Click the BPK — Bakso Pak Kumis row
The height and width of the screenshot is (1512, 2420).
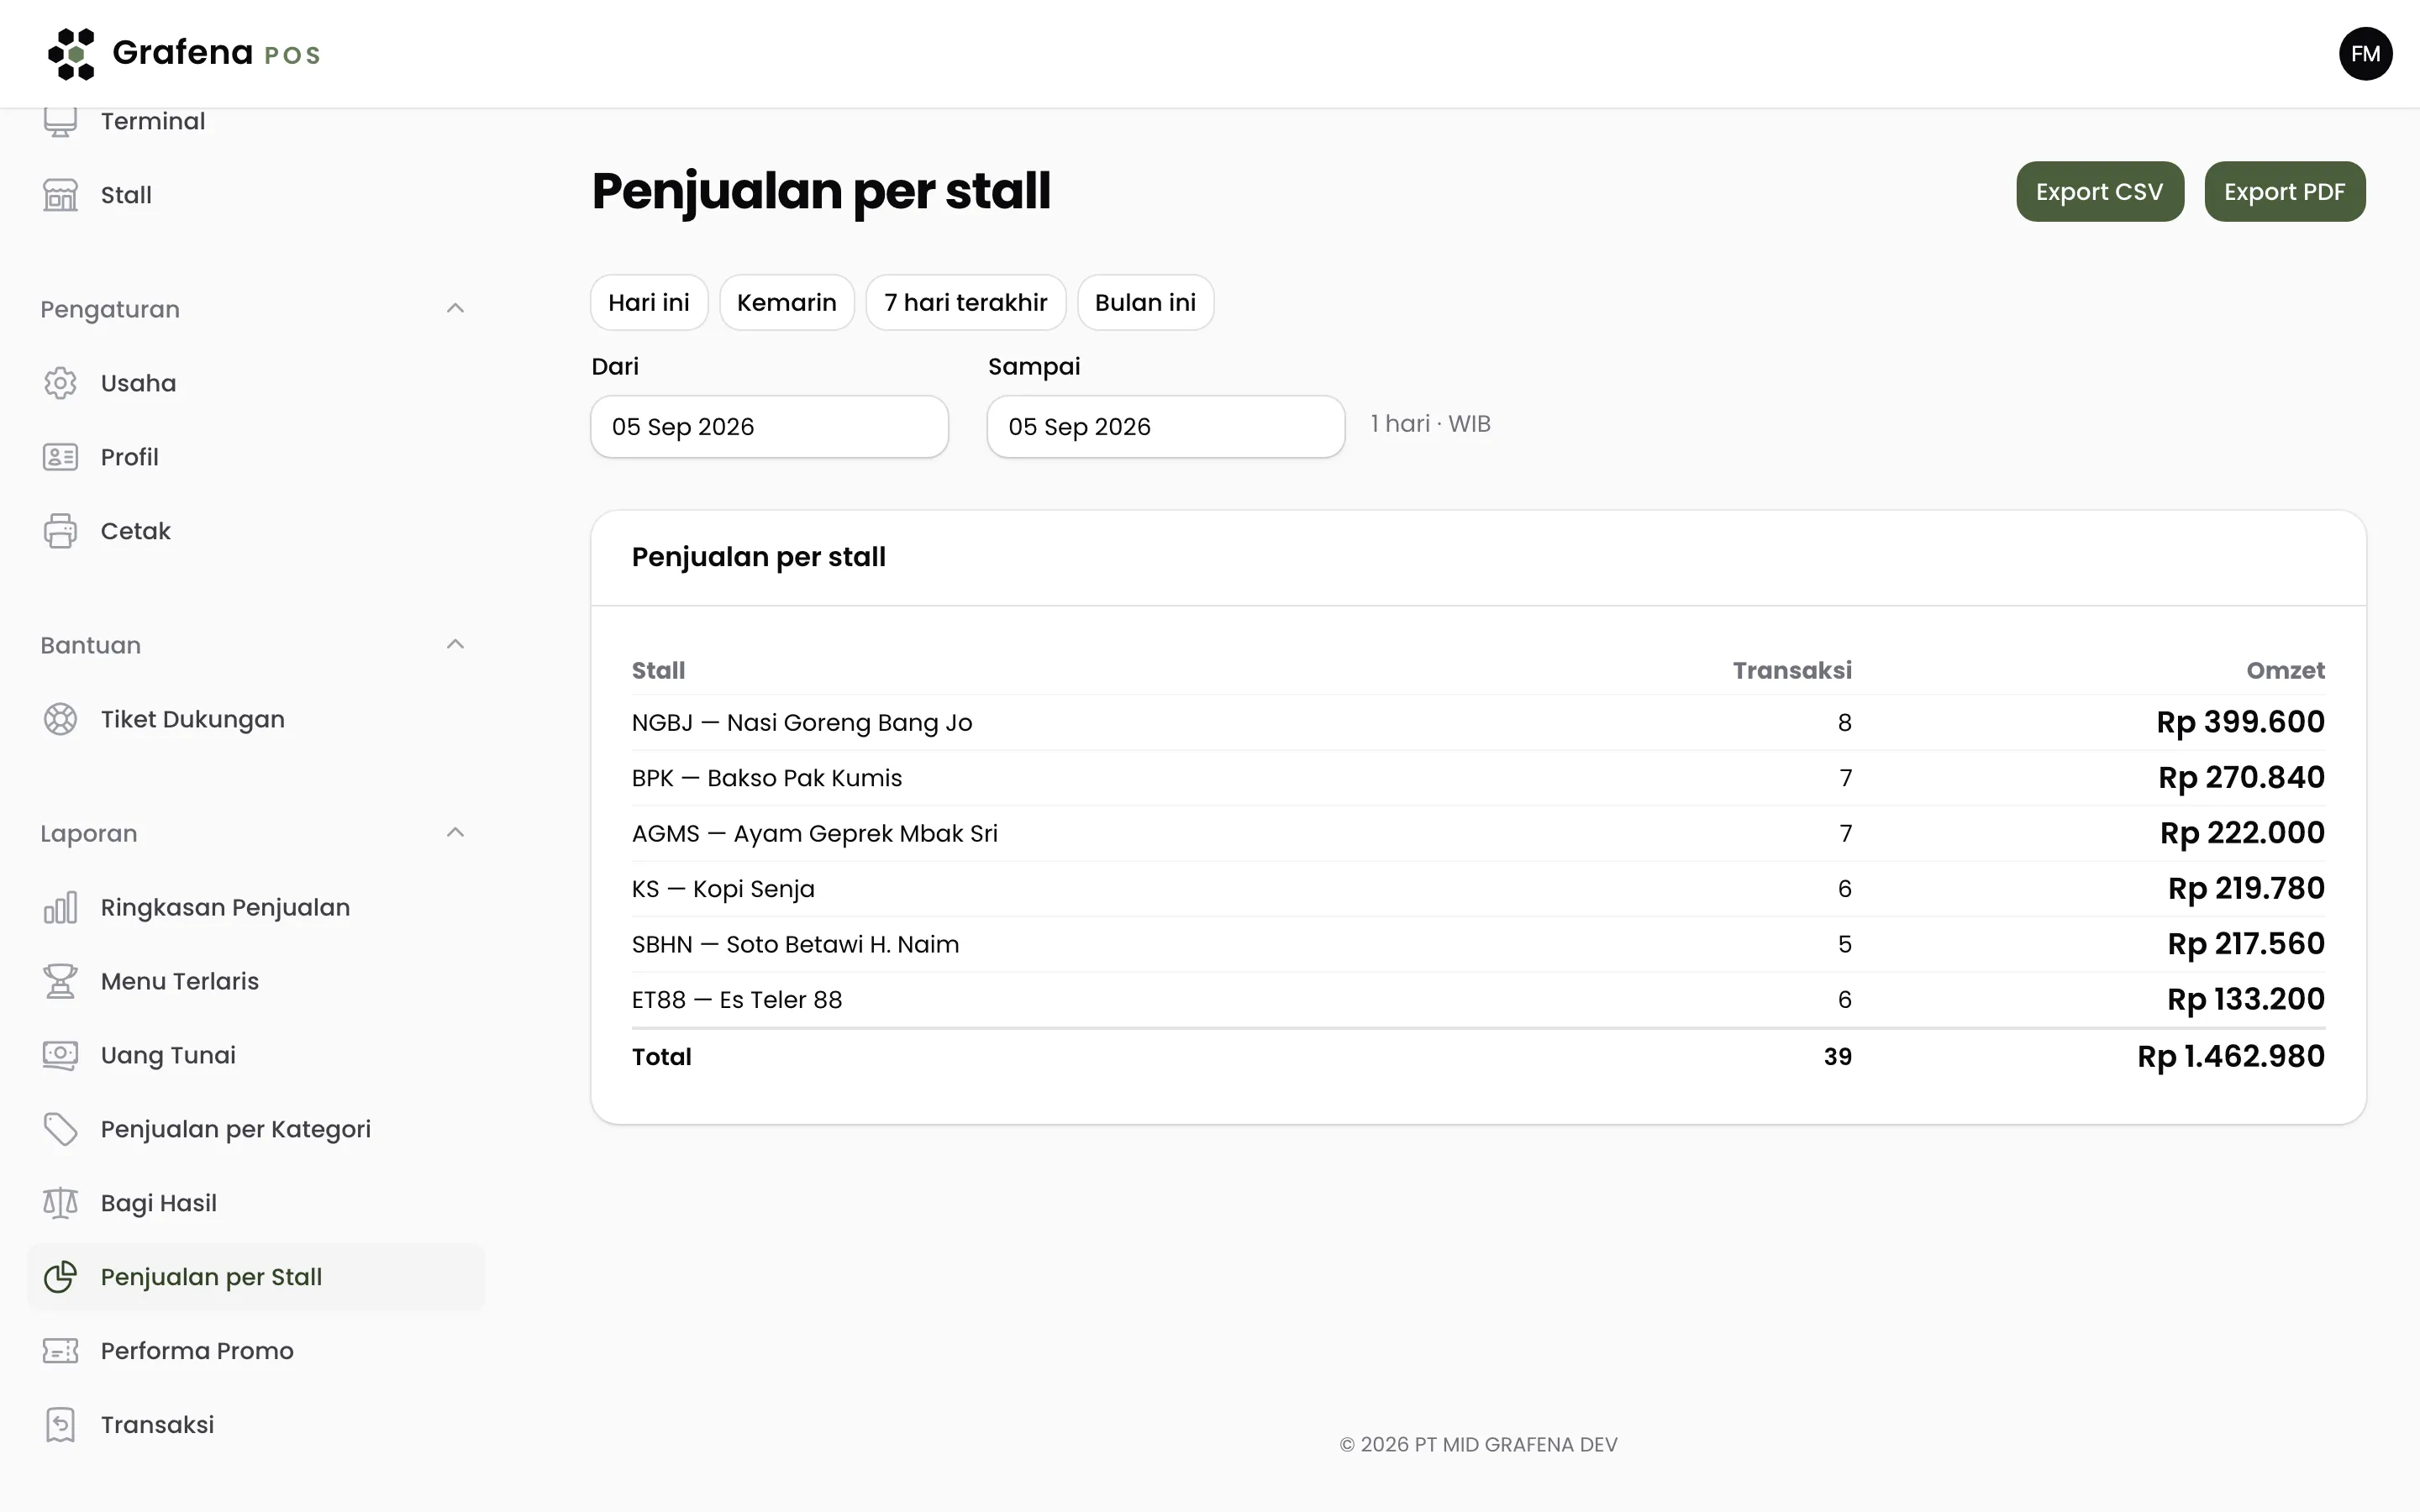(x=1478, y=778)
